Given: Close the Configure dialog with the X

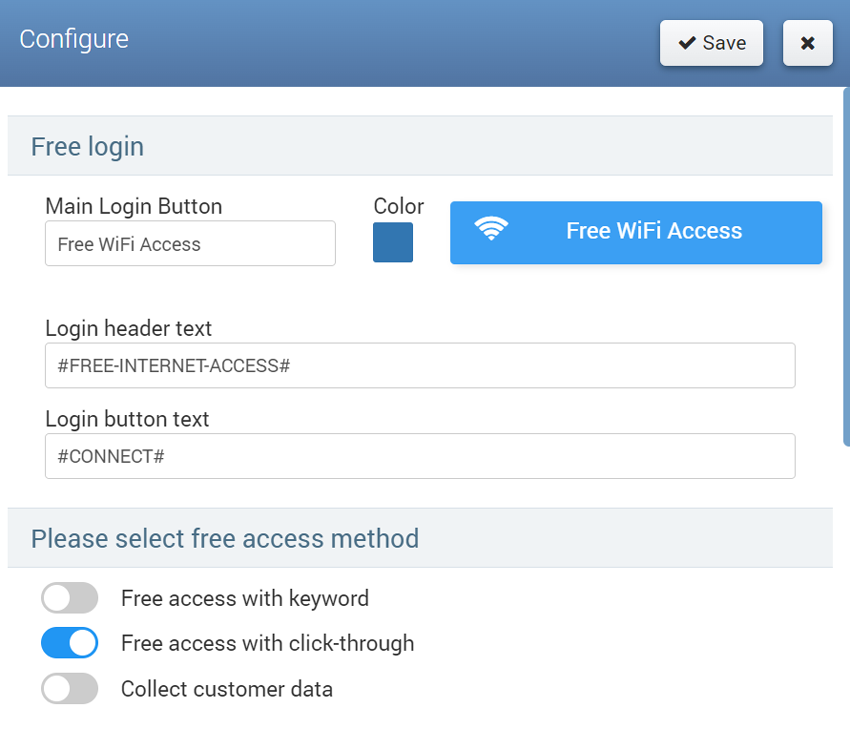Looking at the screenshot, I should pos(807,43).
